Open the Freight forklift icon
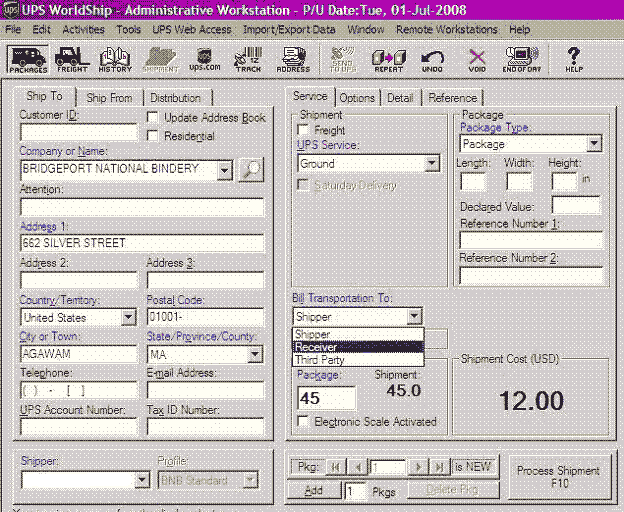The height and width of the screenshot is (512, 624). click(72, 60)
